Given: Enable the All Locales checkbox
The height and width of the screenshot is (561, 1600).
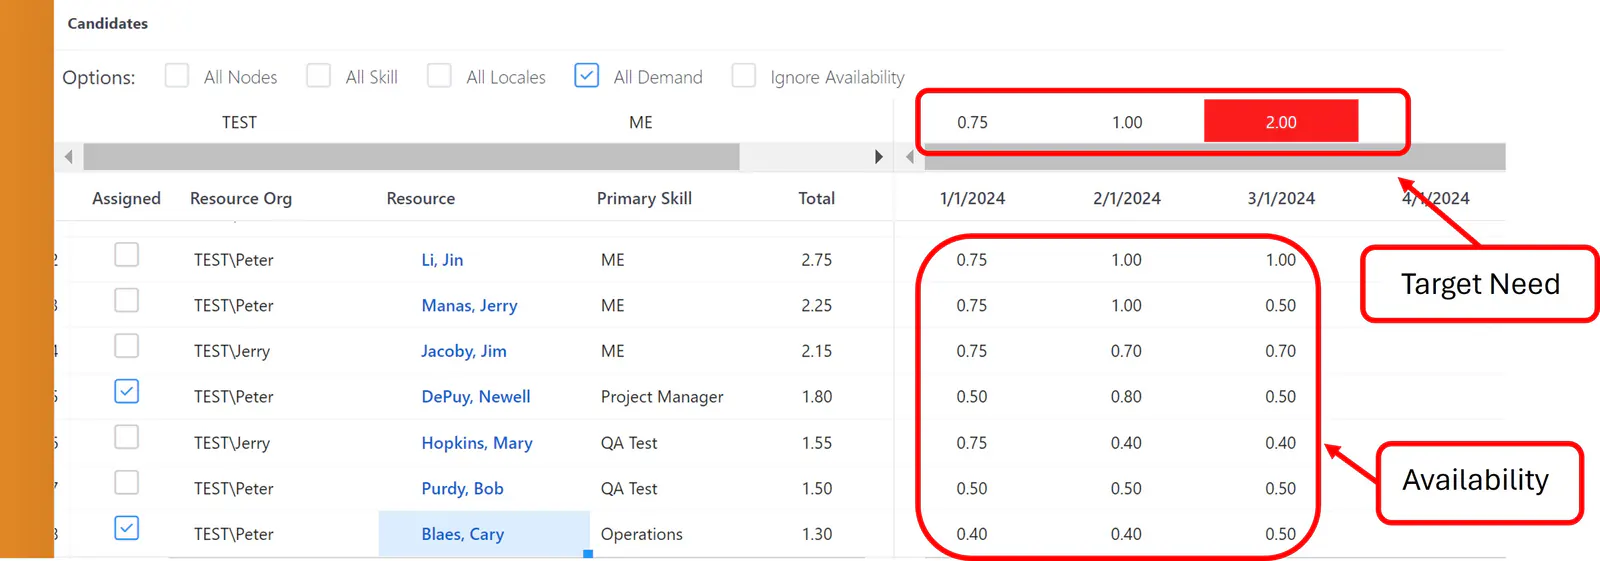Looking at the screenshot, I should (x=439, y=76).
